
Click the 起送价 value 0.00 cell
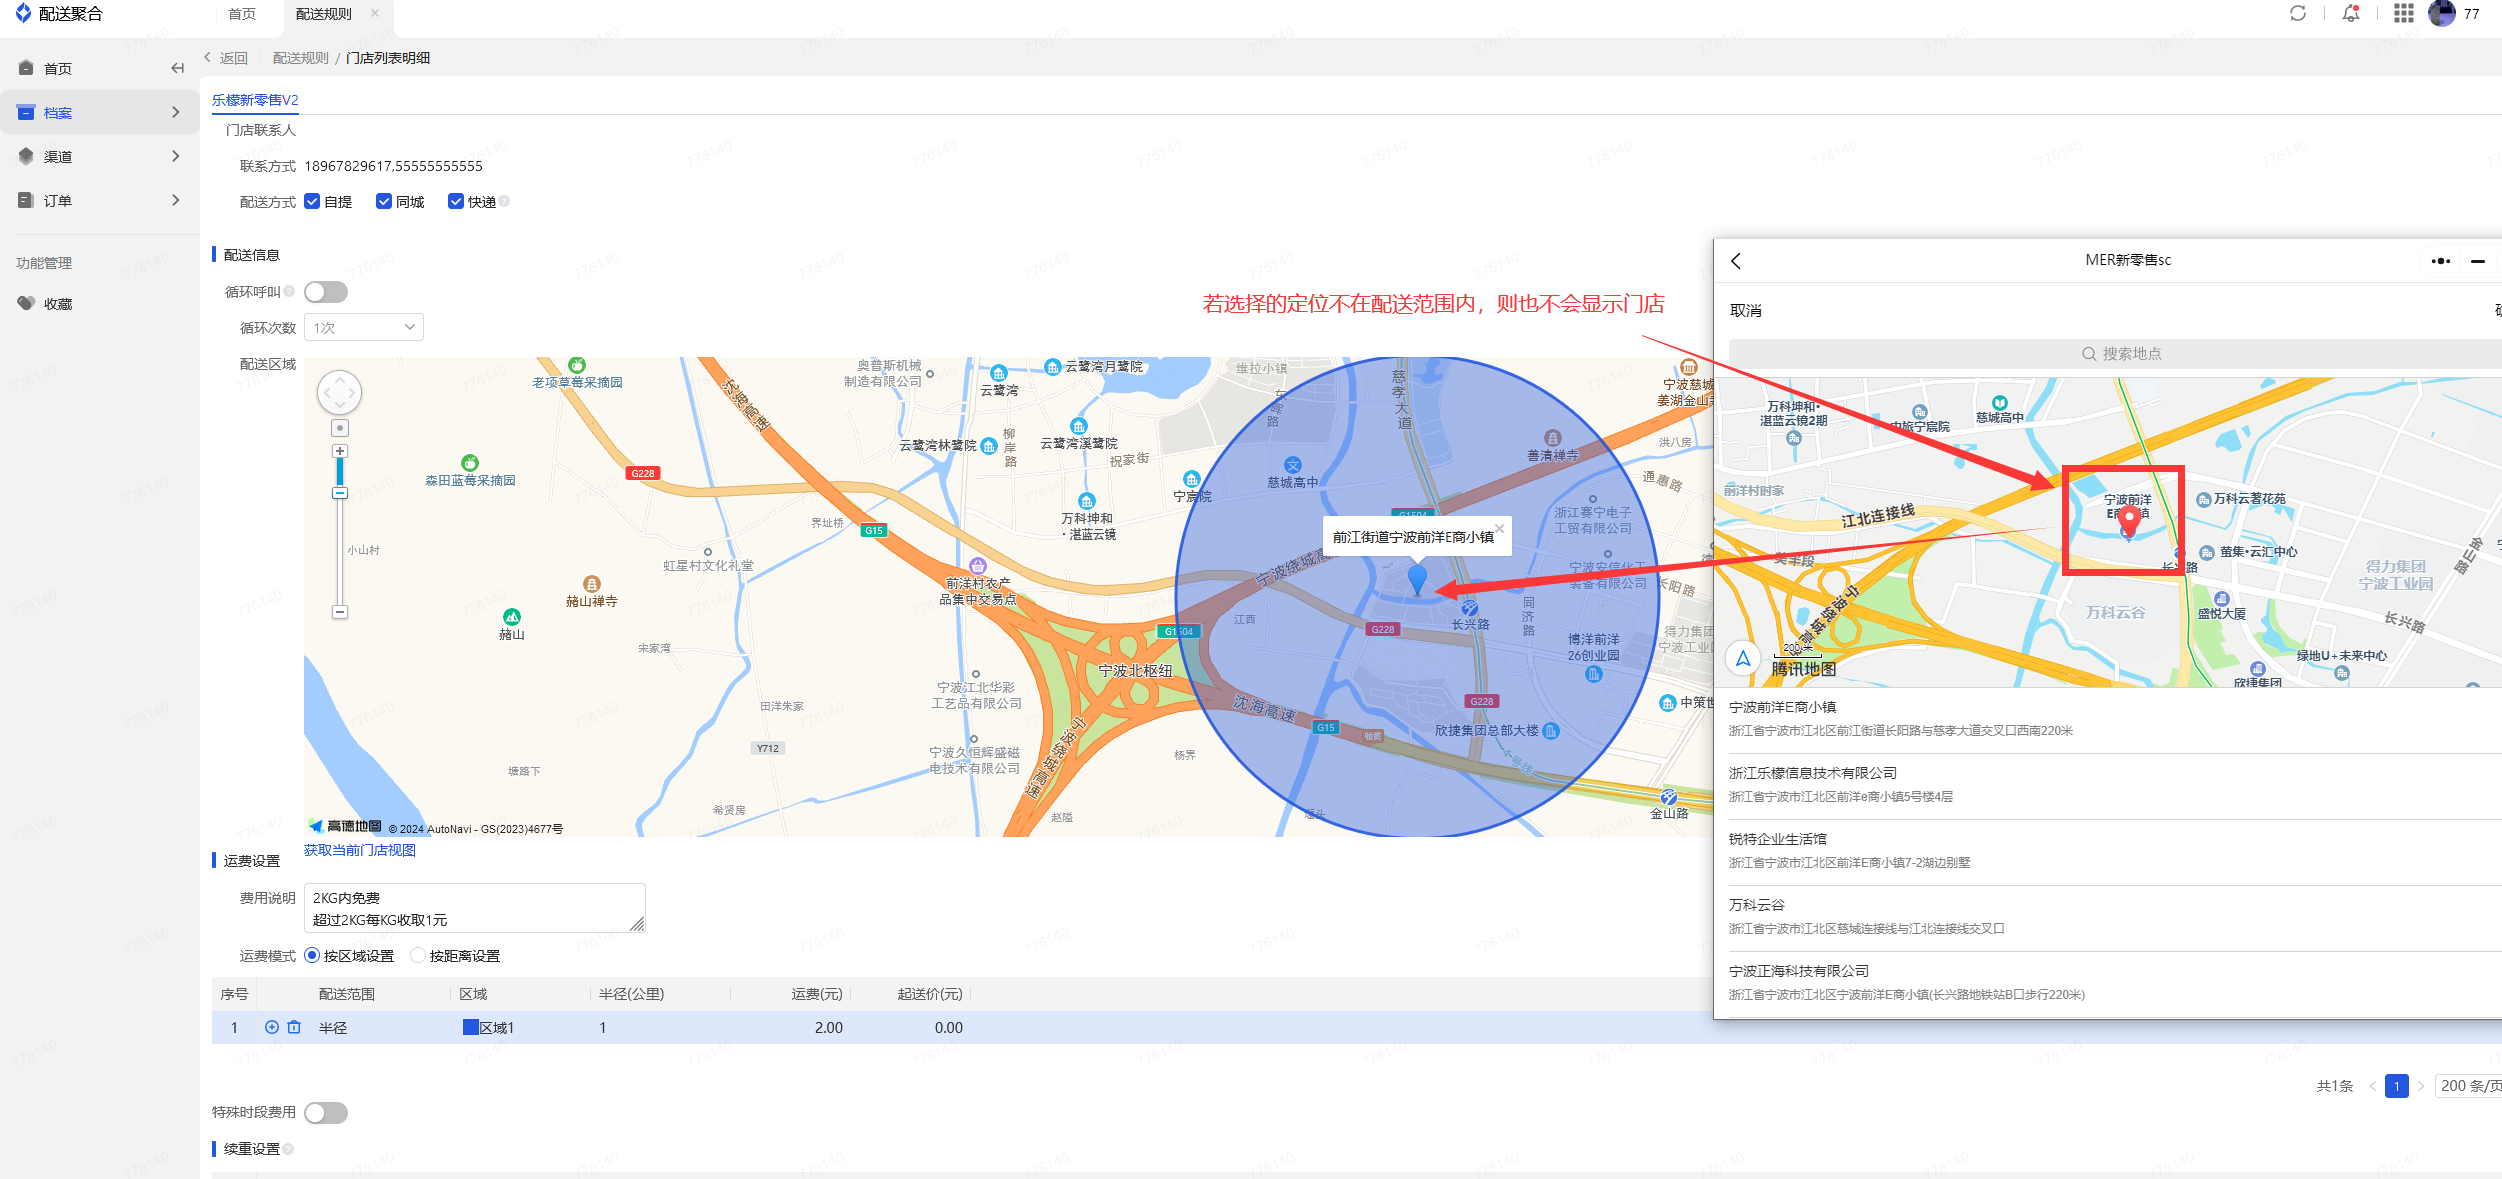948,1027
